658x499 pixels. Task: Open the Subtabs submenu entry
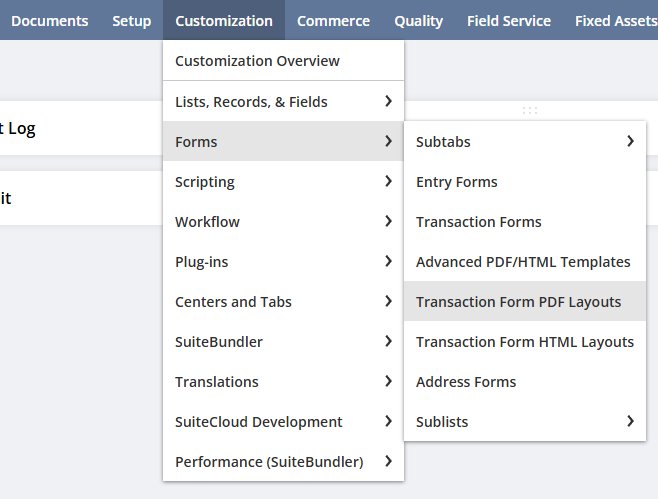[525, 141]
